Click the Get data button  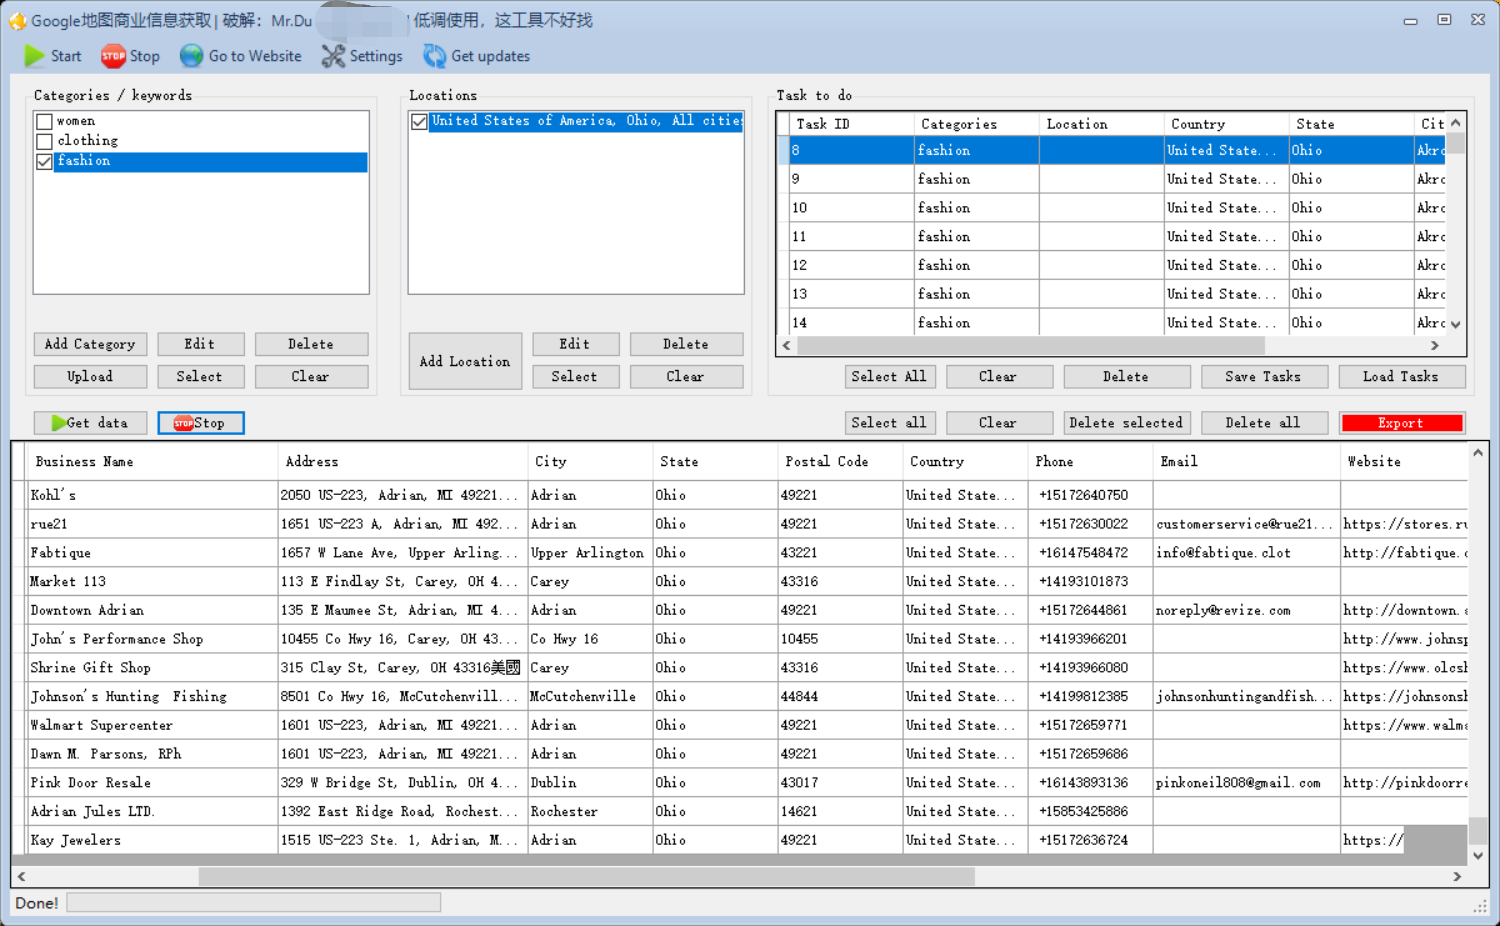coord(90,423)
